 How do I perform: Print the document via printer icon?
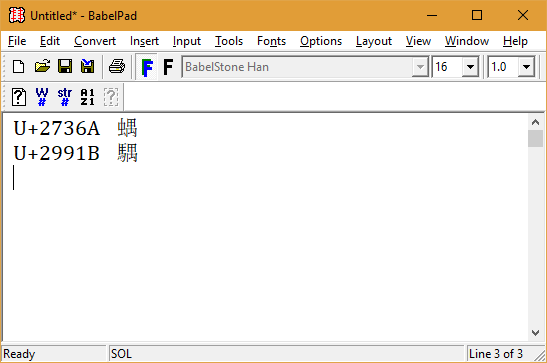coord(117,66)
